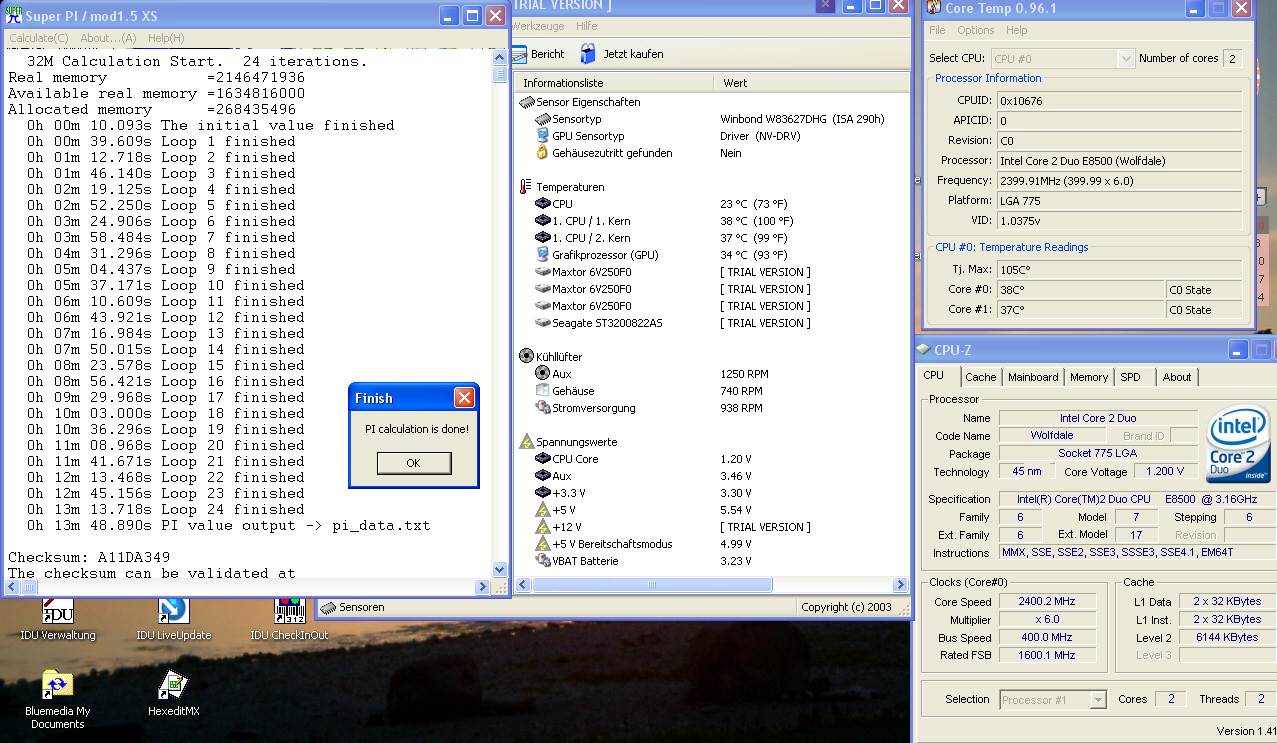Select the VBAT Batterie row icon
This screenshot has height=743, width=1277.
[543, 561]
